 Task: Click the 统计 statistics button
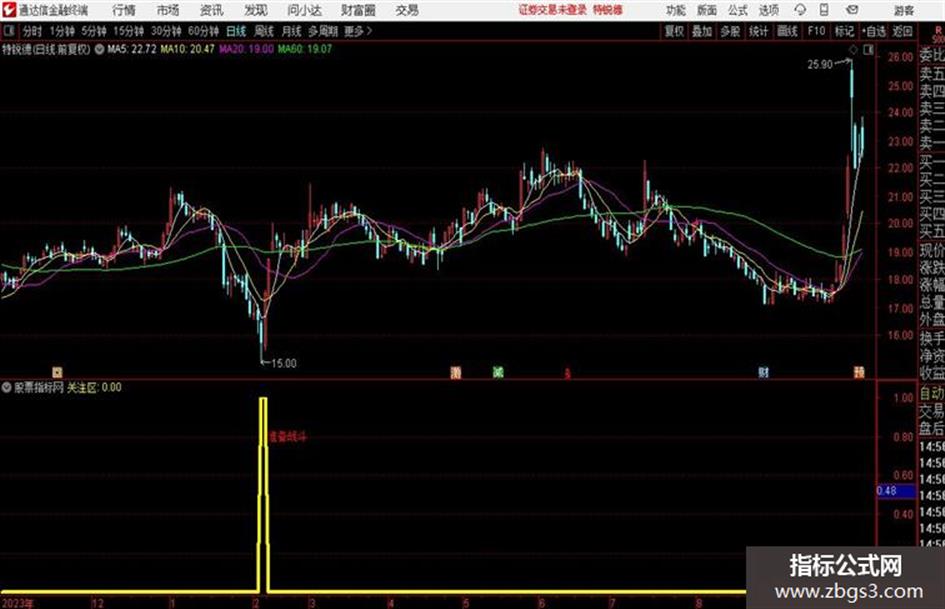click(758, 31)
